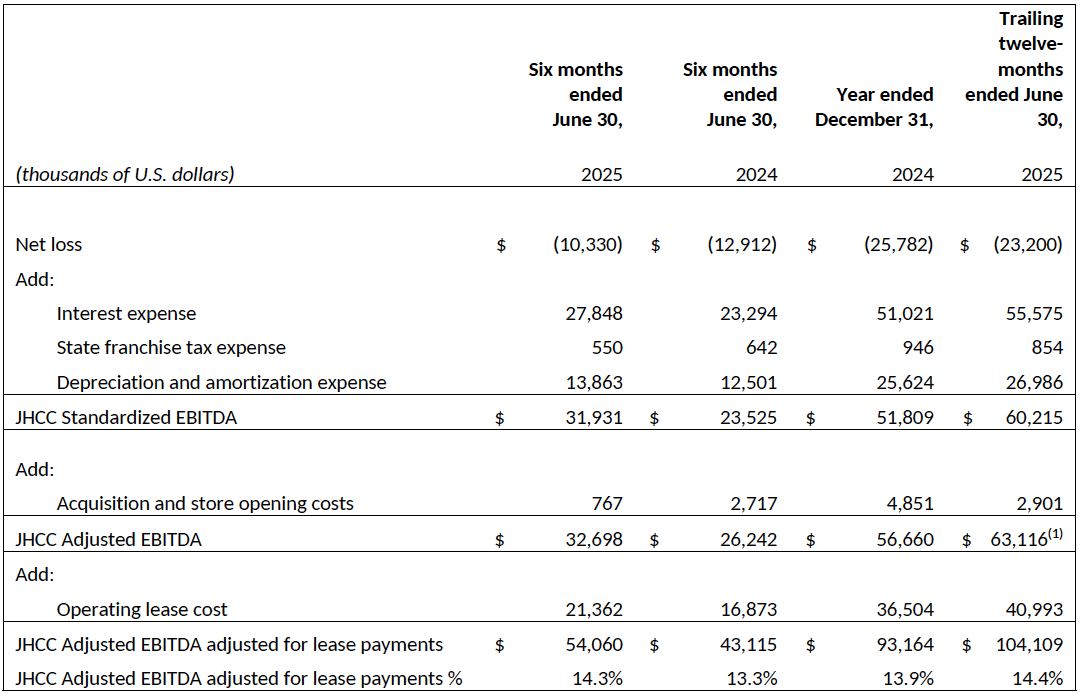This screenshot has width=1080, height=694.
Task: Select Depreciation and amortization expense label
Action: click(x=221, y=382)
